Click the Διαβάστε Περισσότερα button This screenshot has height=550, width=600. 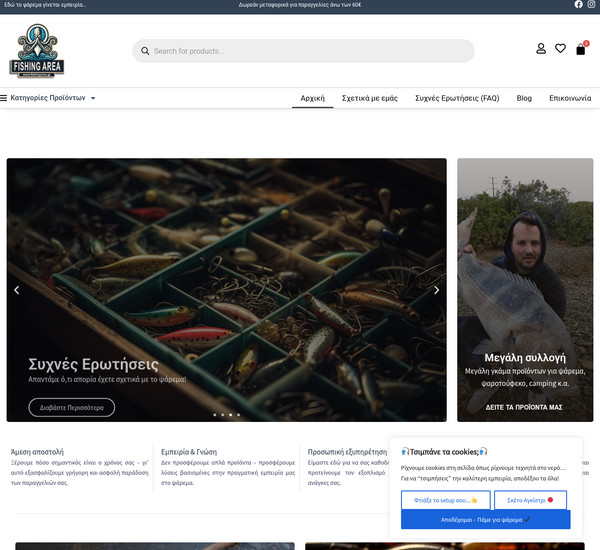(x=72, y=408)
